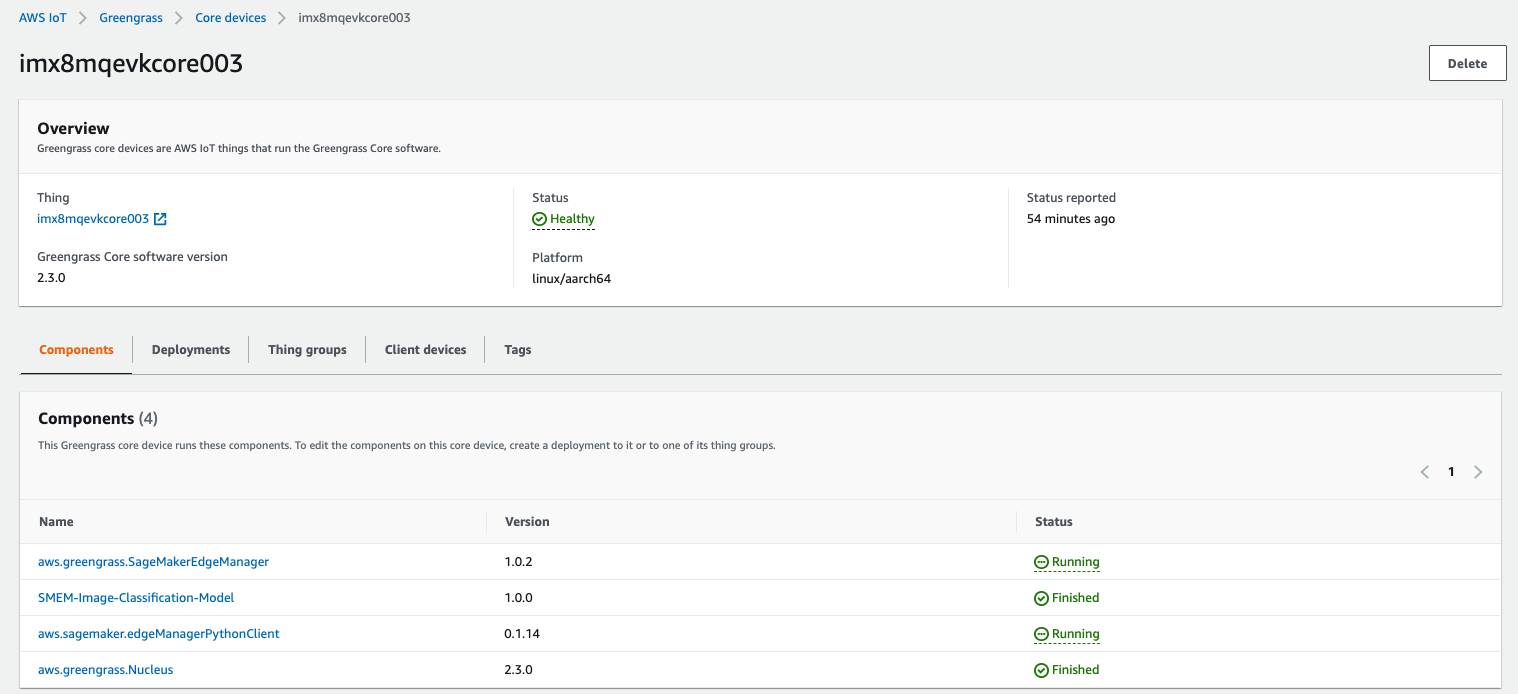Click the Running icon for SageMakerEdgeManager
The width and height of the screenshot is (1518, 694).
(x=1041, y=562)
